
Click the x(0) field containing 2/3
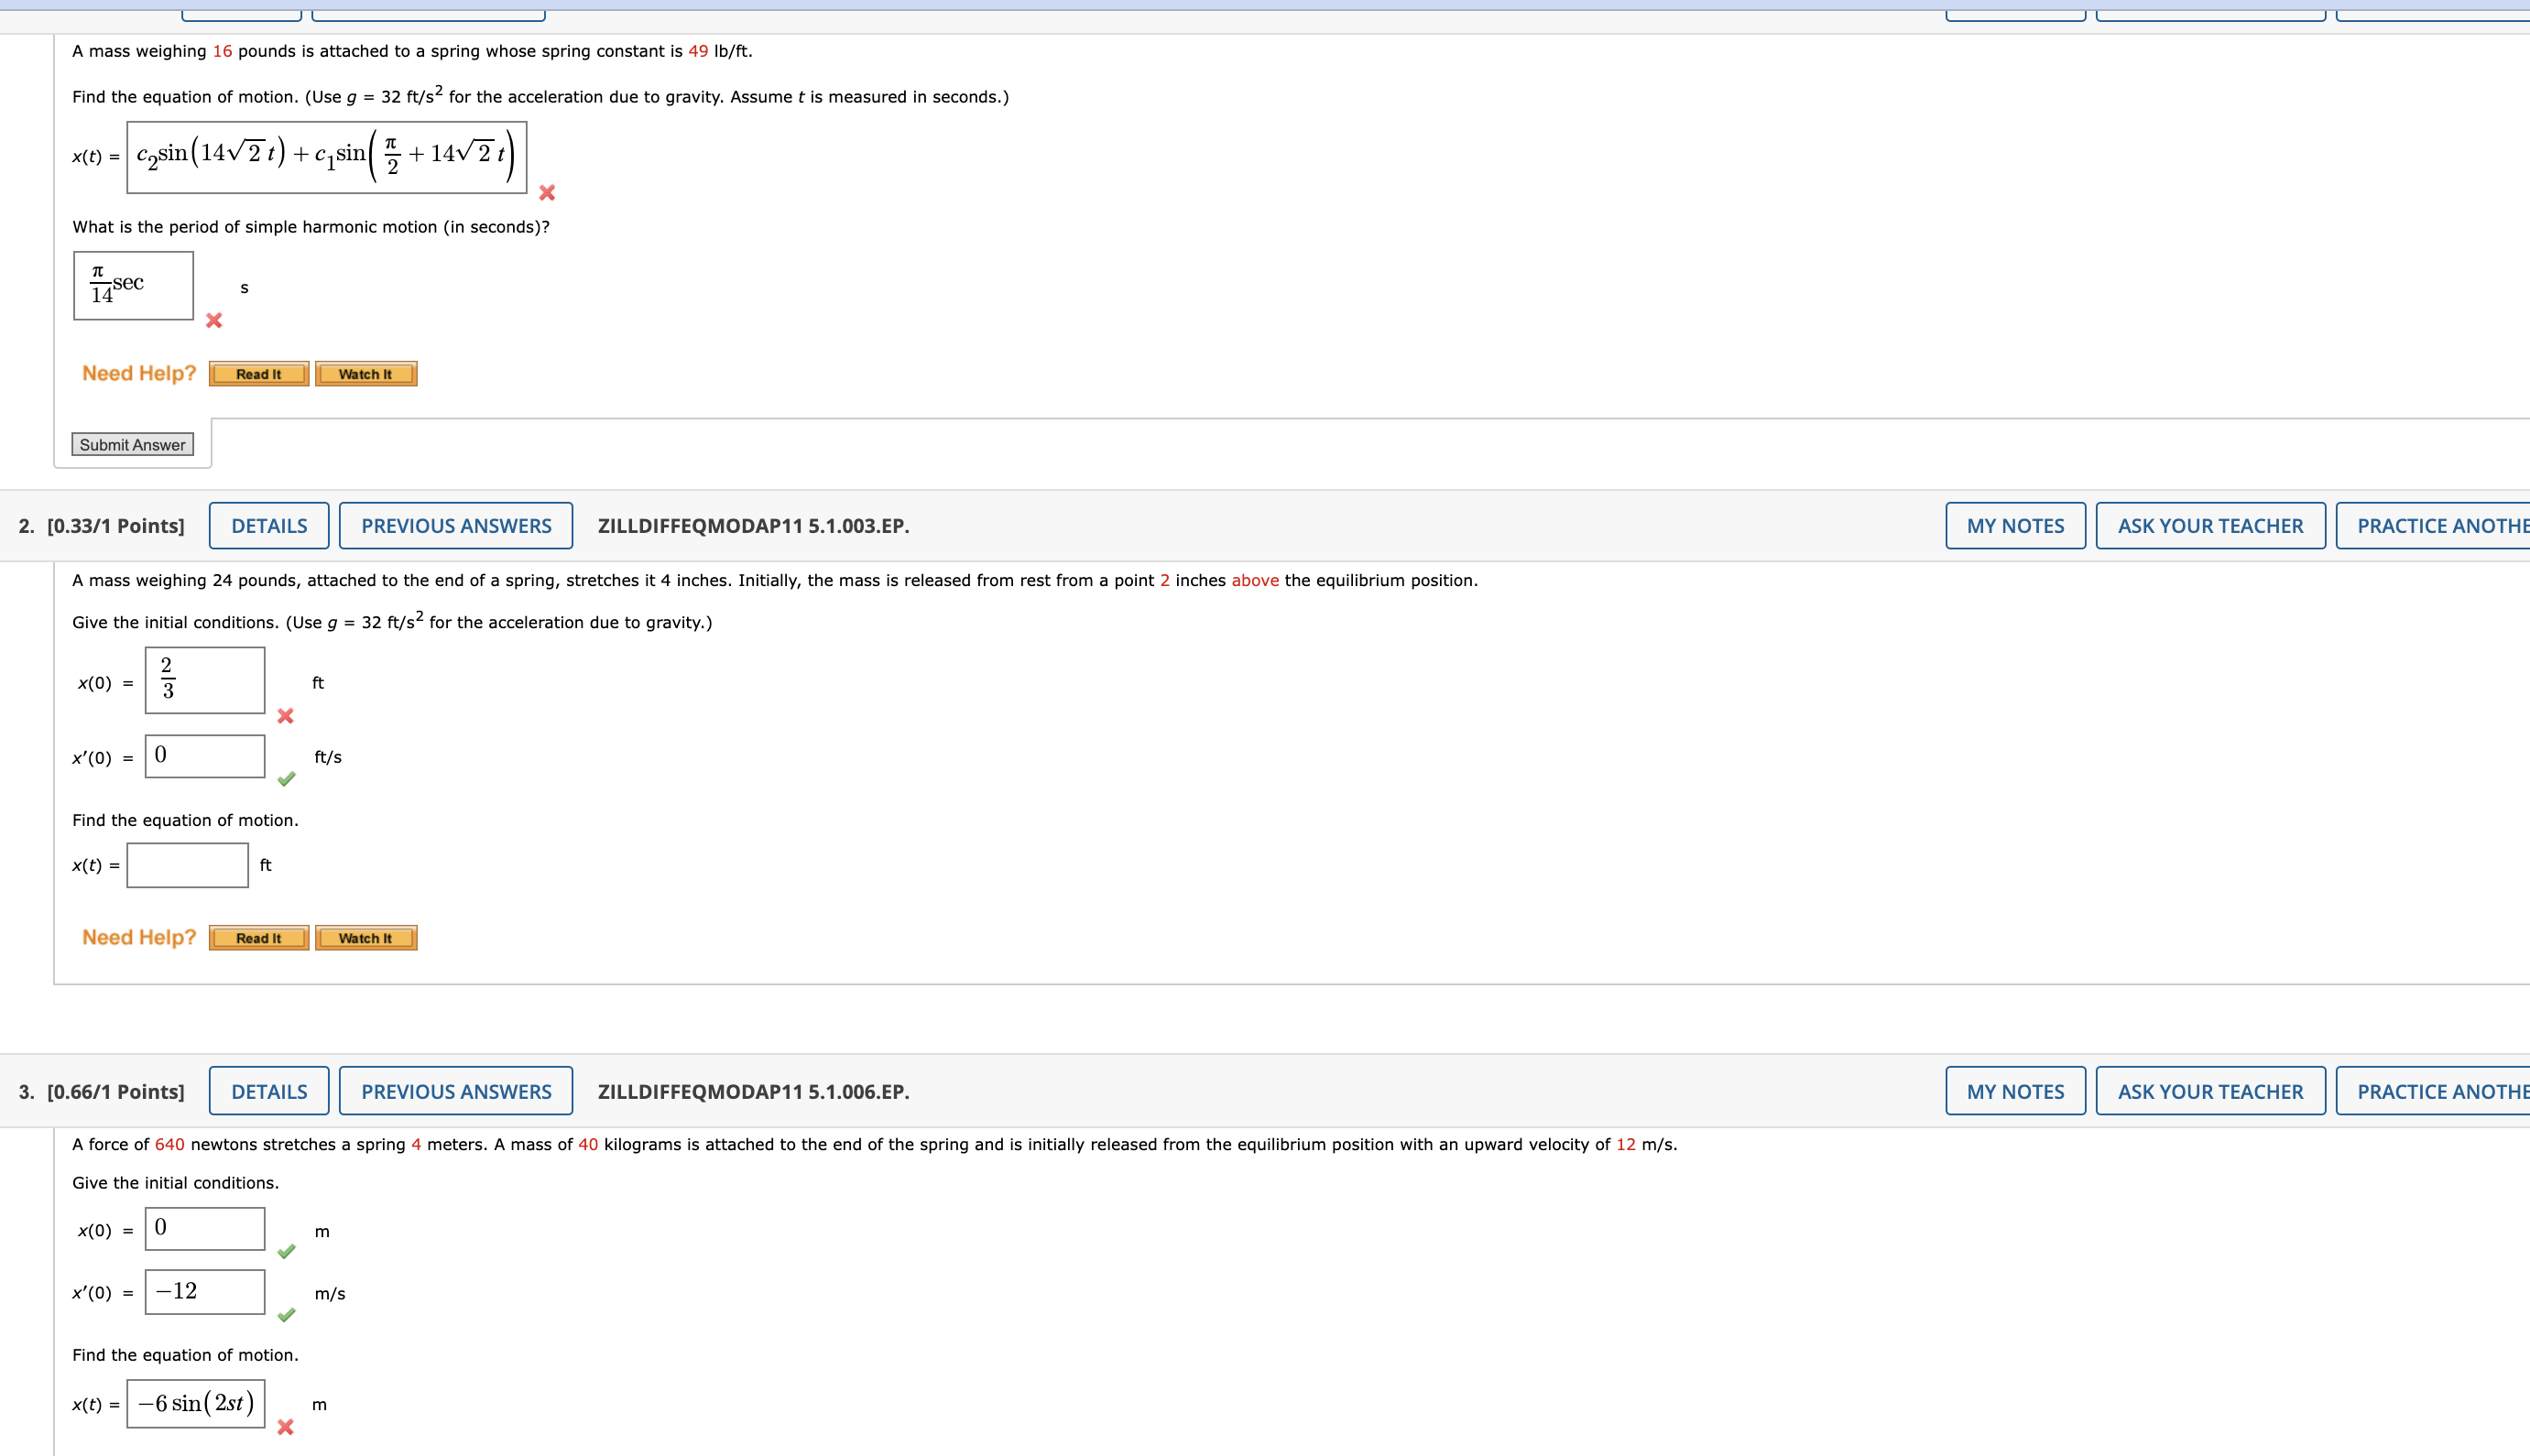(x=205, y=680)
